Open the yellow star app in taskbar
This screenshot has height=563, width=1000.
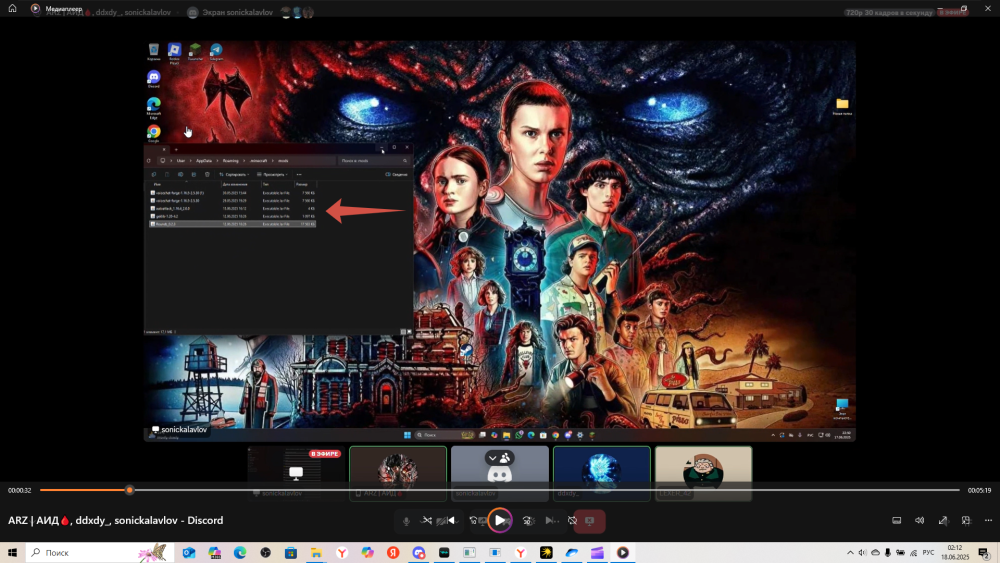546,553
